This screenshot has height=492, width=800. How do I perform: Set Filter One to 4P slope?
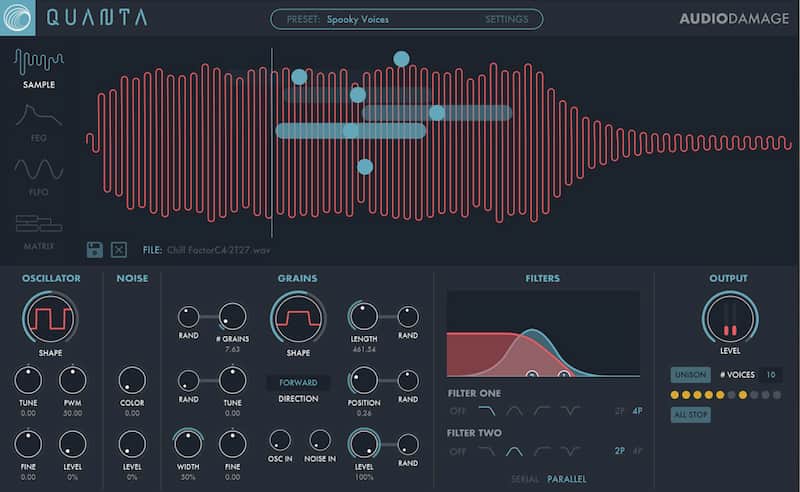pos(637,411)
